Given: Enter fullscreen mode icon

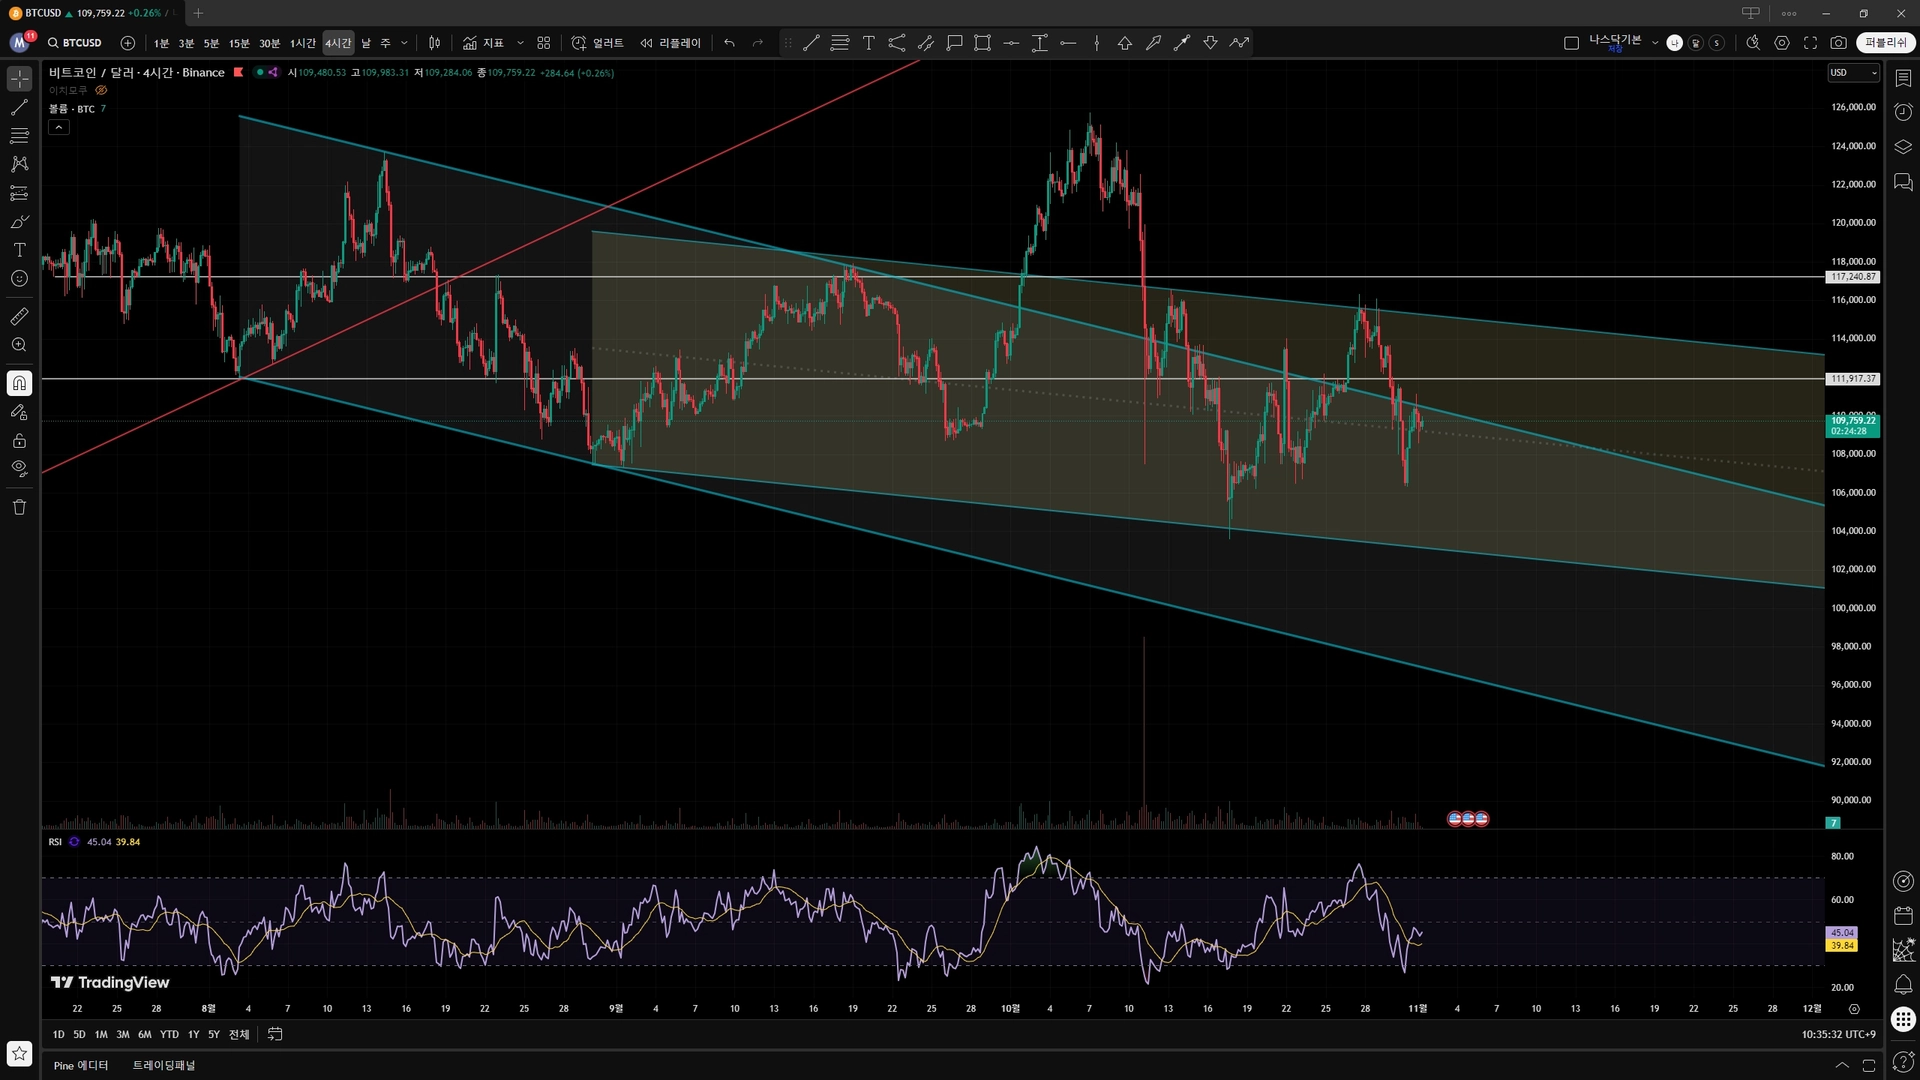Looking at the screenshot, I should point(1810,43).
